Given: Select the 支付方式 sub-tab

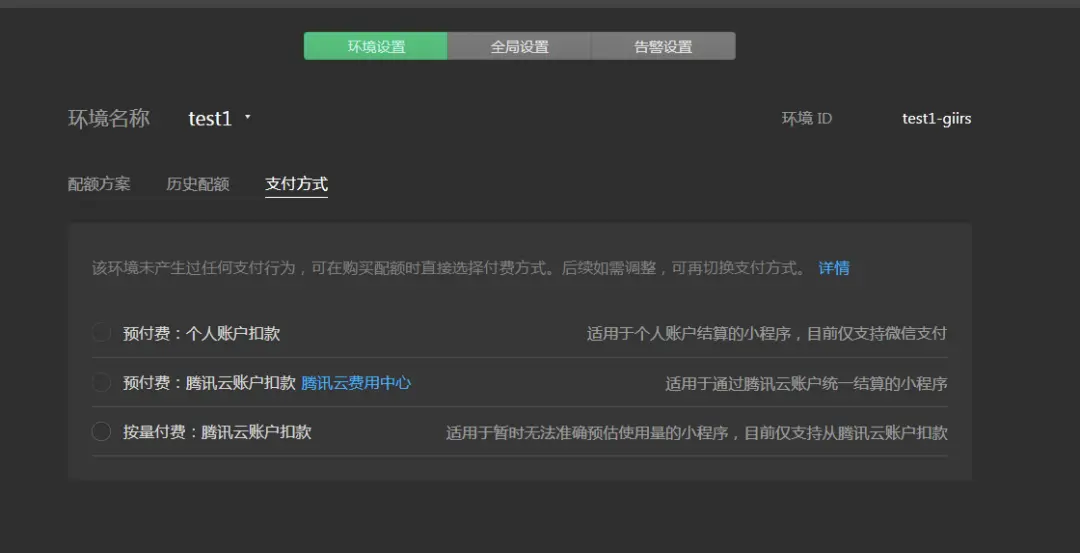Looking at the screenshot, I should click(296, 184).
